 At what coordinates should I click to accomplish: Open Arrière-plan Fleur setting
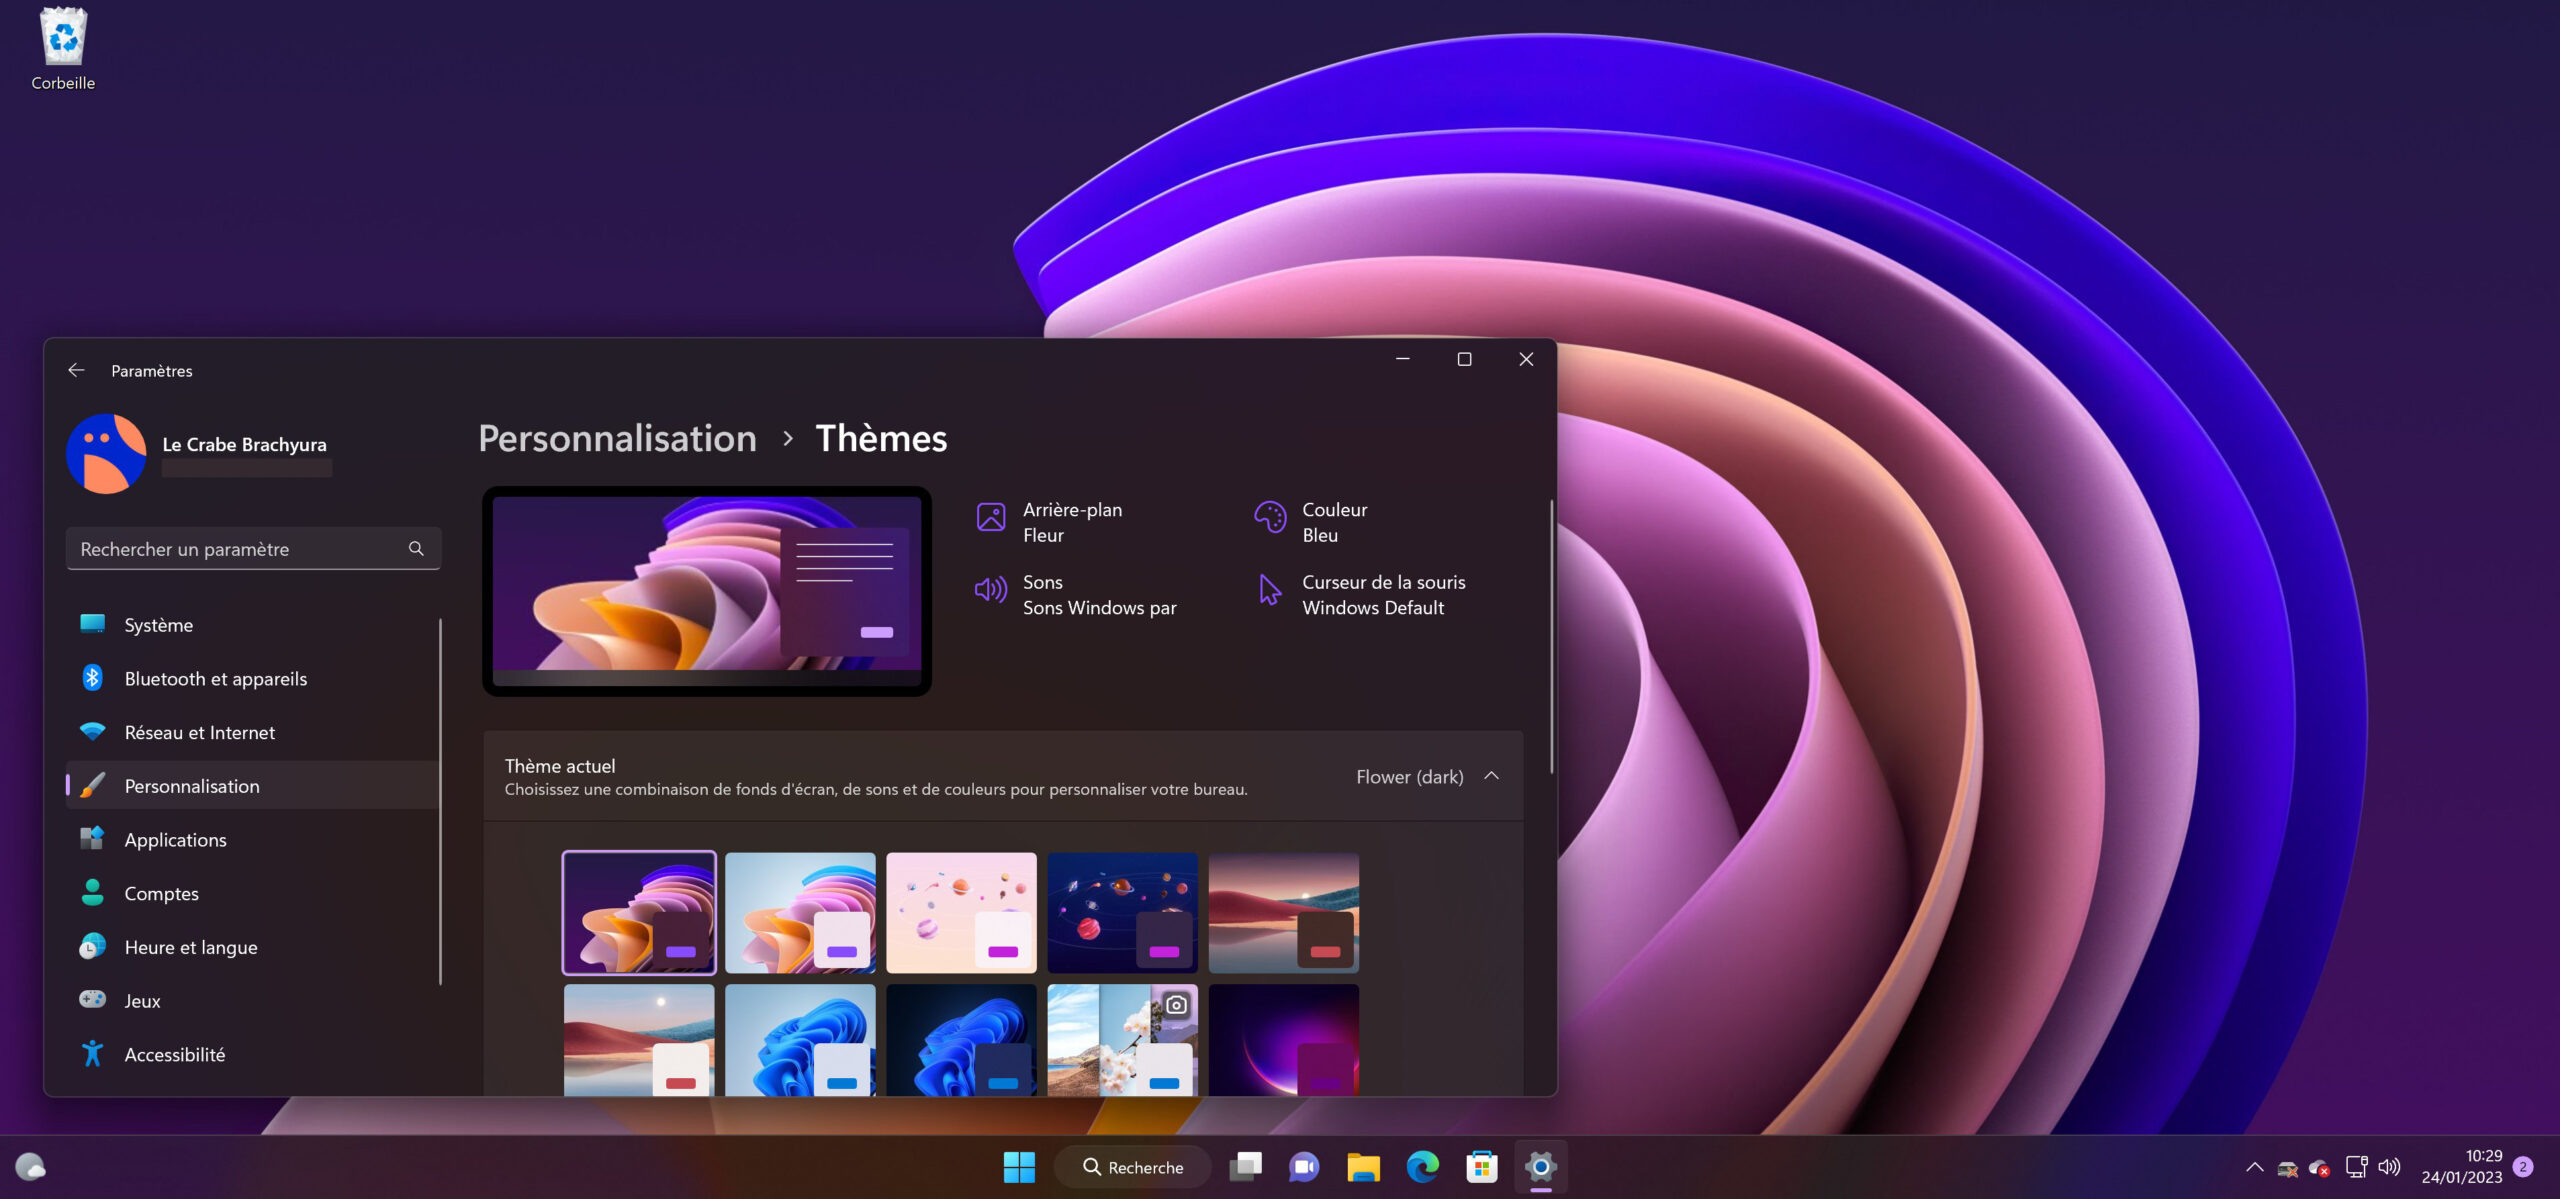click(x=1050, y=522)
